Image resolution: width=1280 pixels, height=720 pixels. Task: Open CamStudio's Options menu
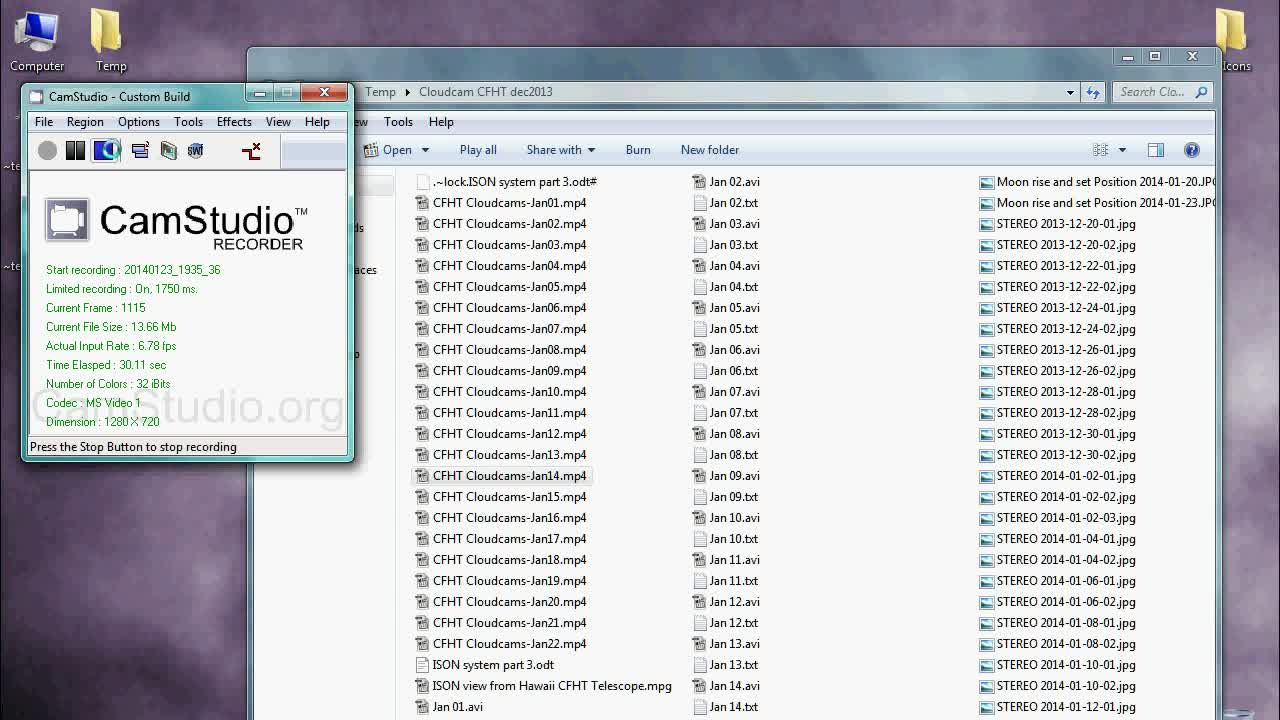(139, 122)
